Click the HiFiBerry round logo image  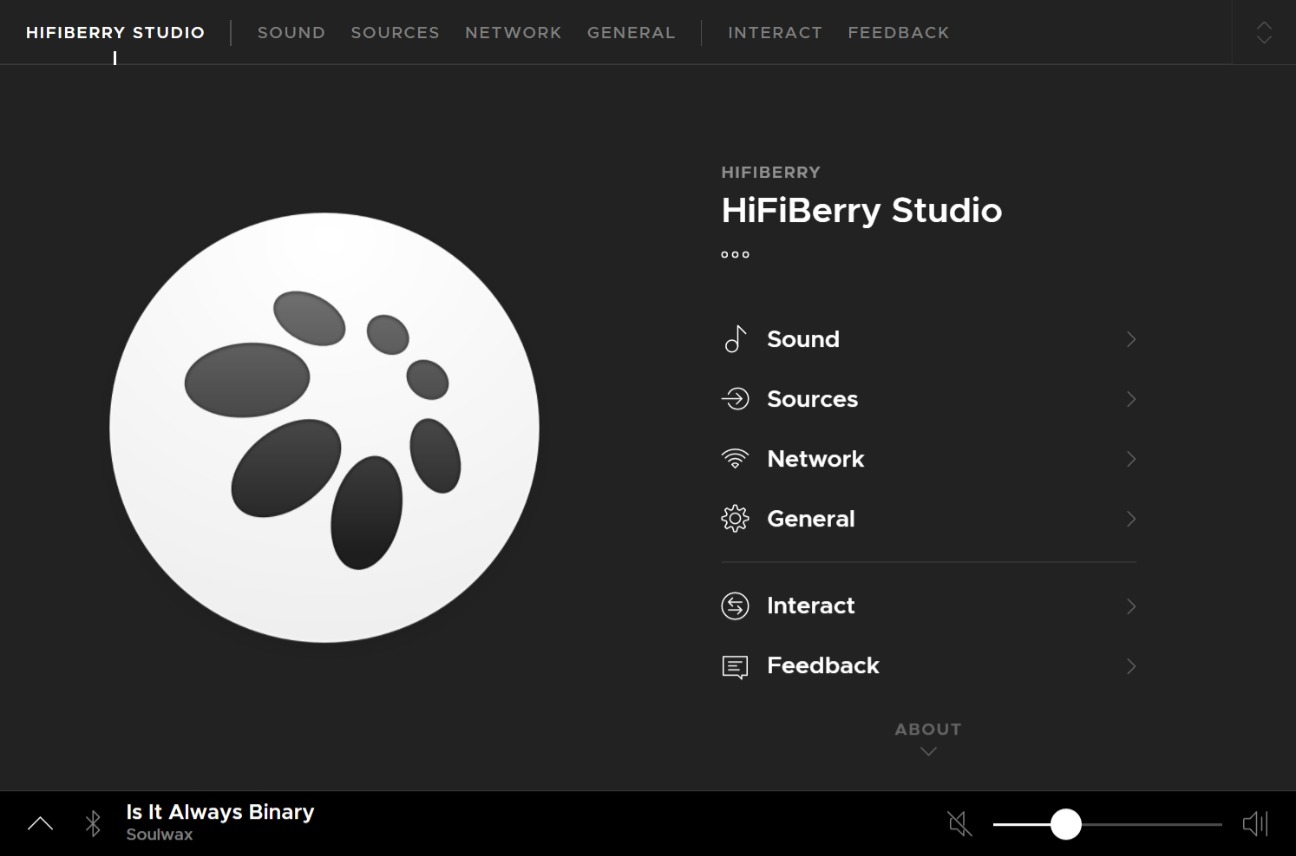324,428
